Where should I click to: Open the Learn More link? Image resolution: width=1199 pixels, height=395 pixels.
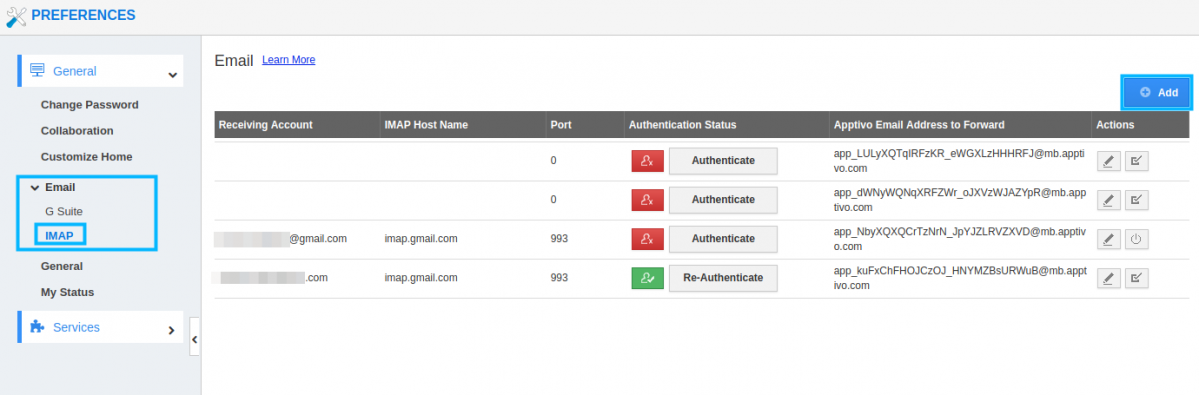coord(288,60)
